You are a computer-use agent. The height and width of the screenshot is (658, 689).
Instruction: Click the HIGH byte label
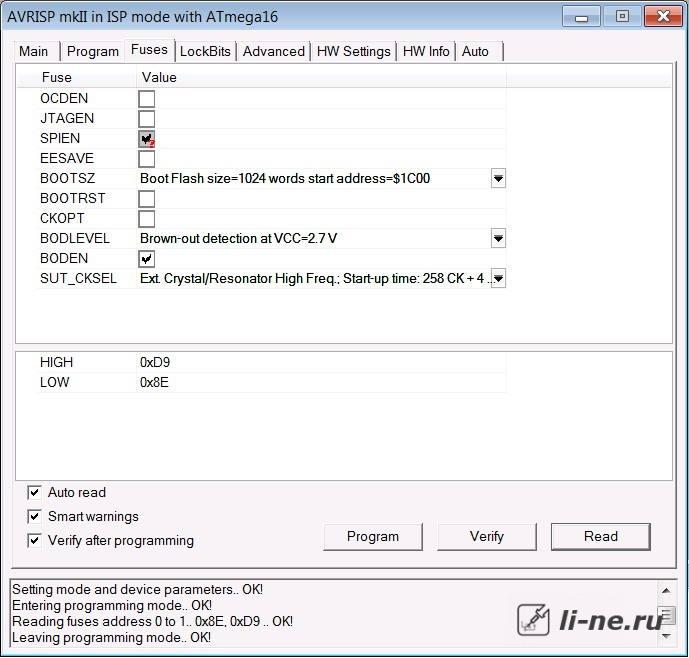pyautogui.click(x=57, y=362)
